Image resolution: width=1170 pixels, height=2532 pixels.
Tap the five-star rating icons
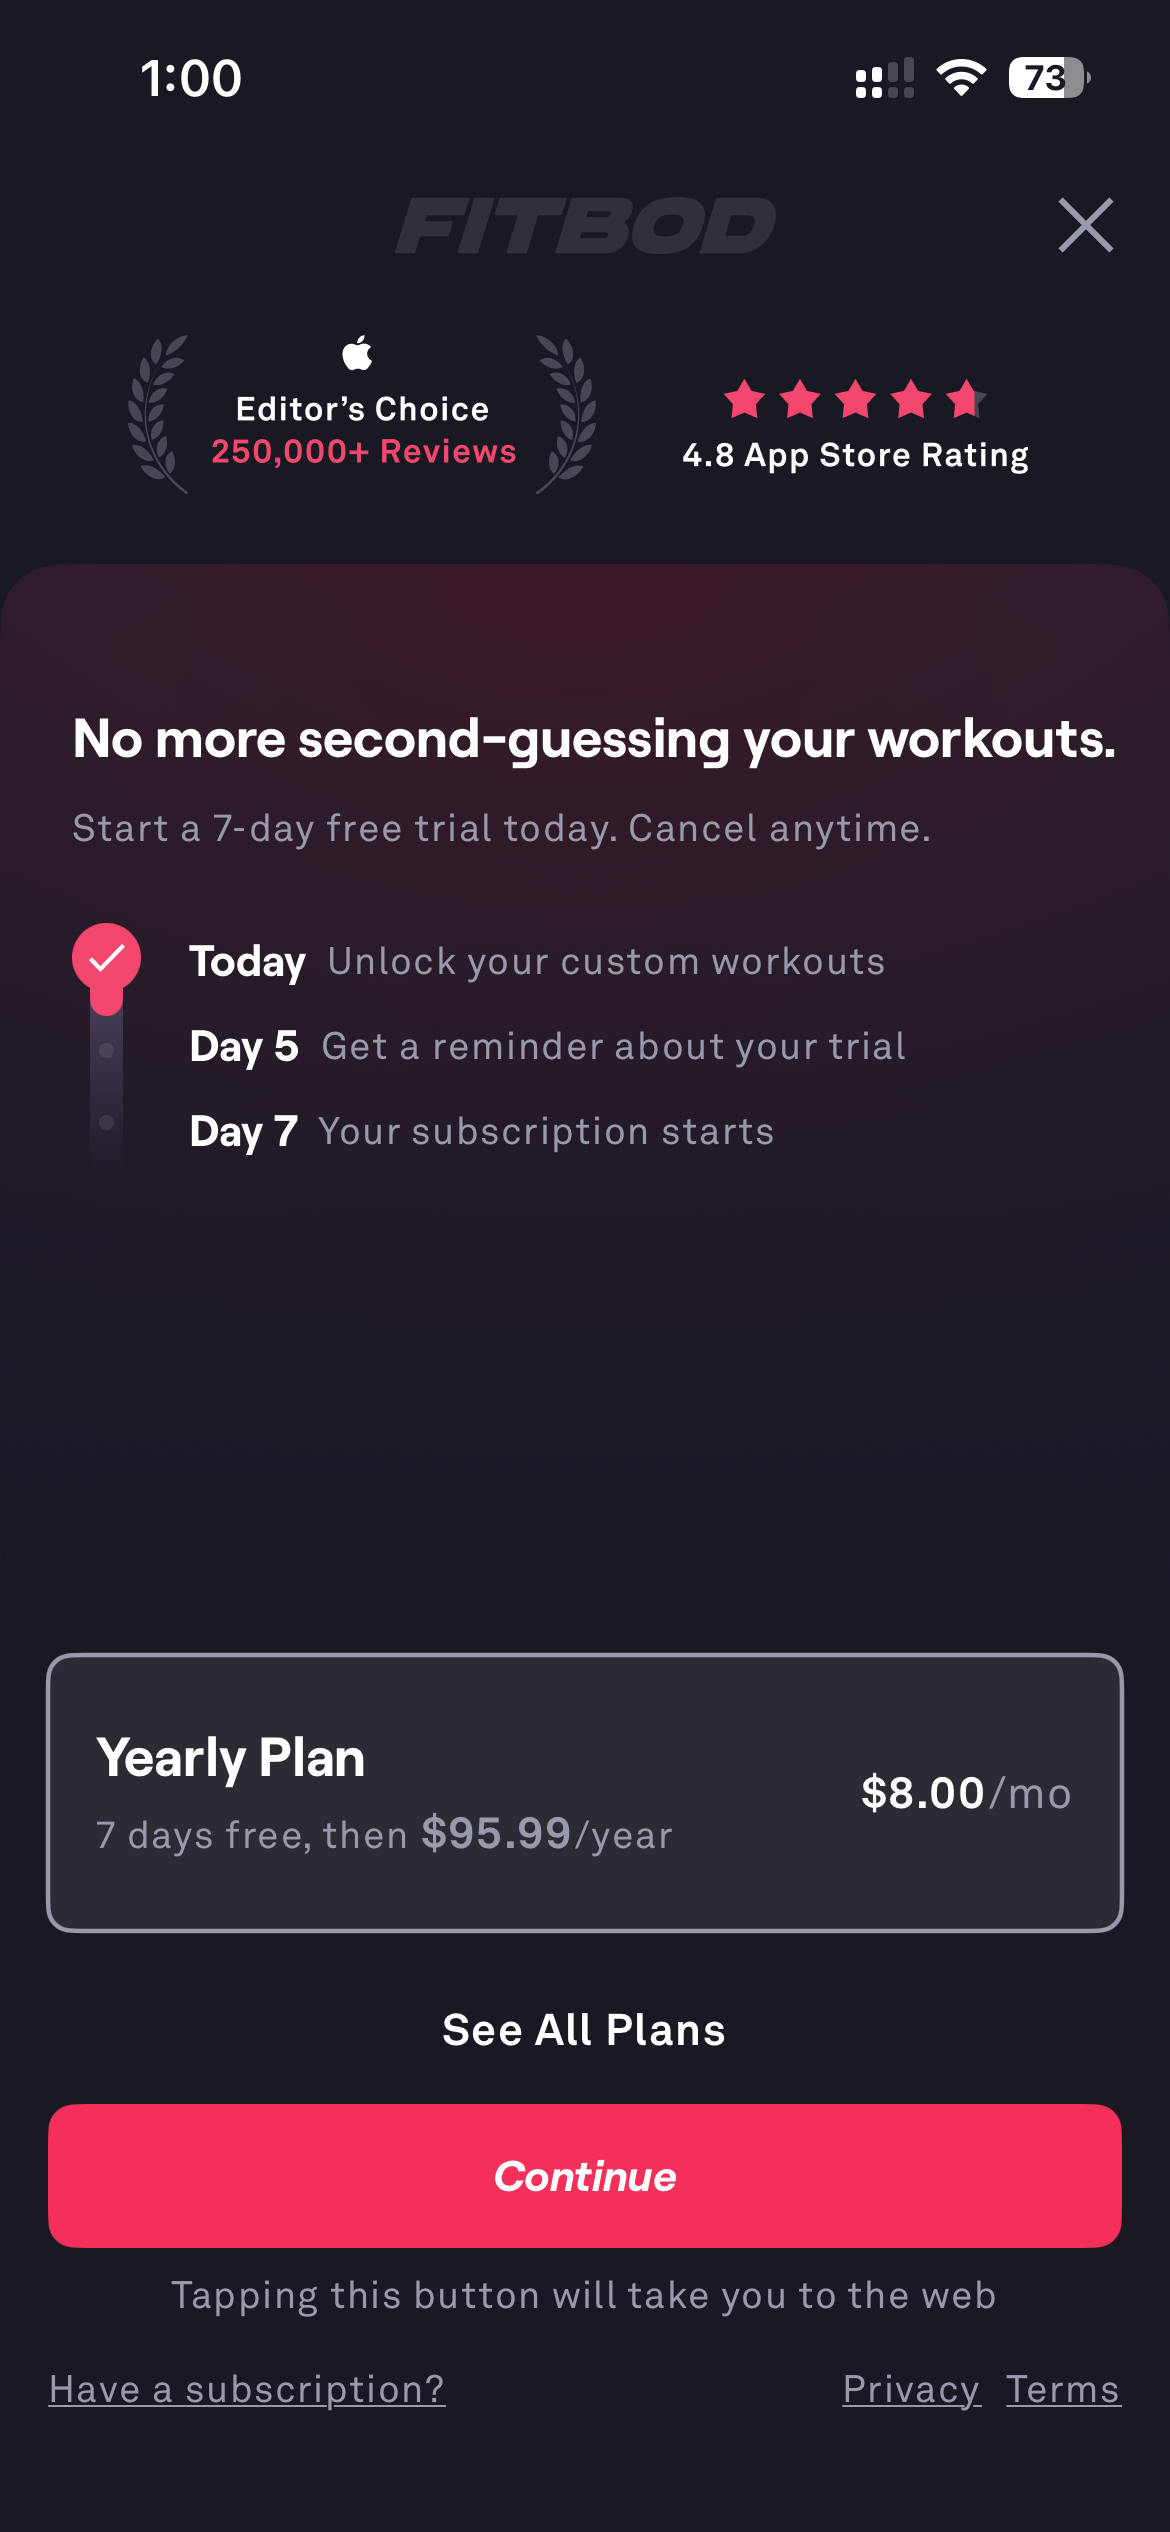pyautogui.click(x=855, y=400)
